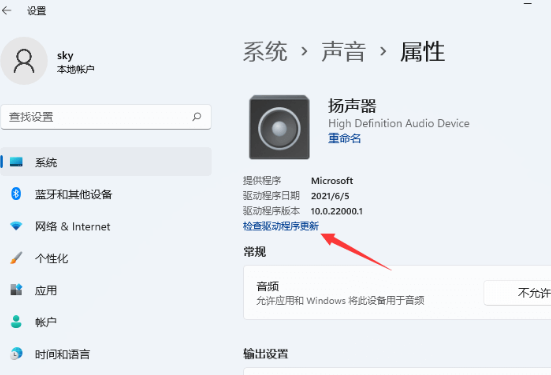The image size is (551, 375).
Task: Navigate to 声音 breadcrumb
Action: pos(344,52)
